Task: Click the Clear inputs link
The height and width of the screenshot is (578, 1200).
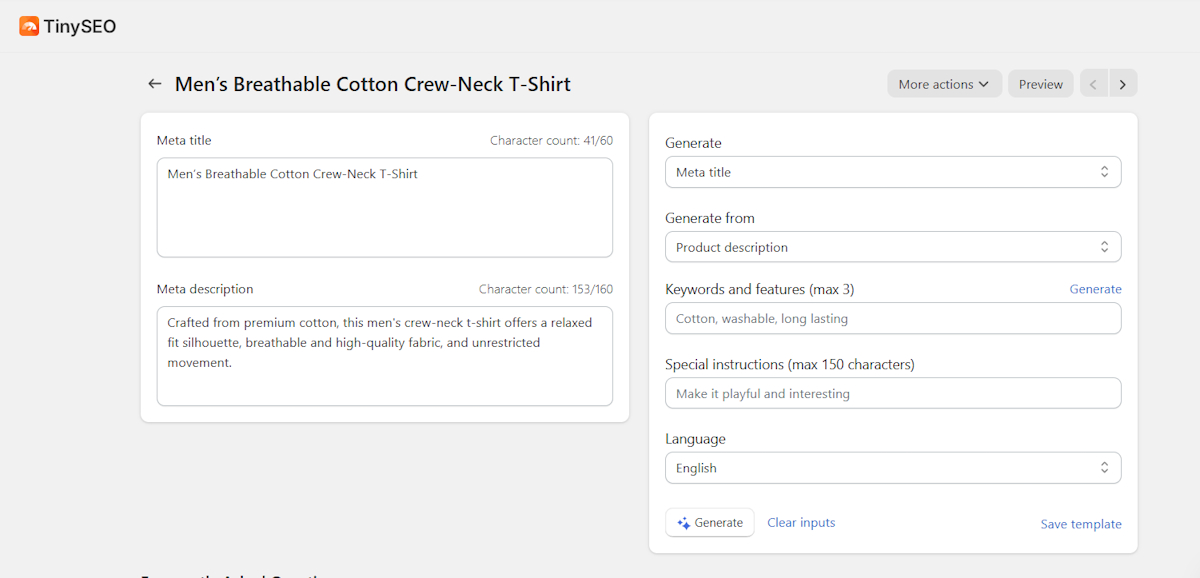Action: pyautogui.click(x=801, y=523)
